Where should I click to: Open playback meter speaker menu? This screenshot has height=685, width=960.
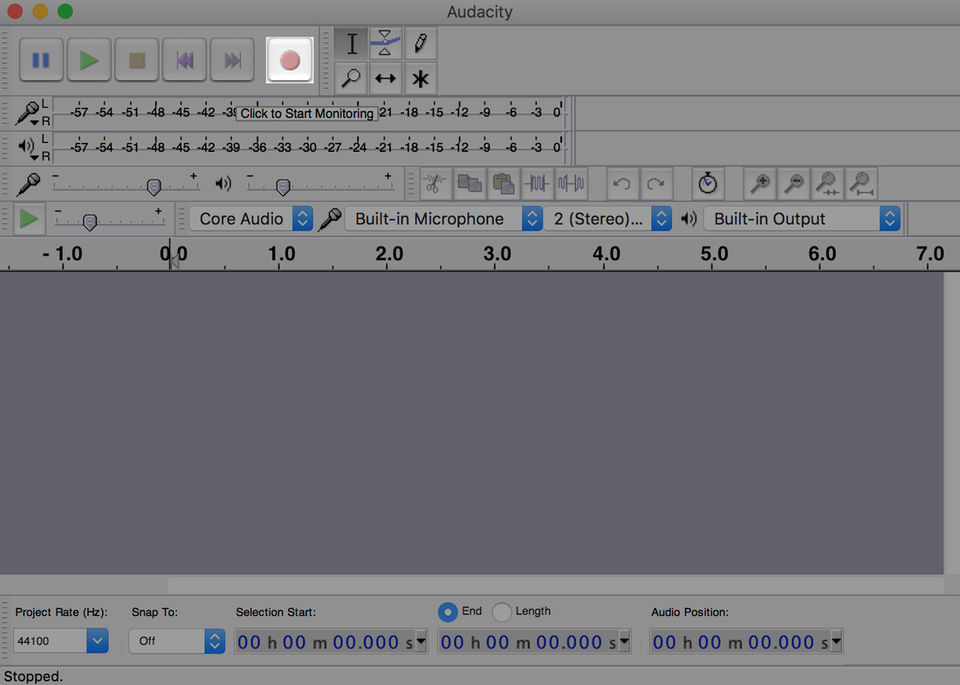point(28,148)
